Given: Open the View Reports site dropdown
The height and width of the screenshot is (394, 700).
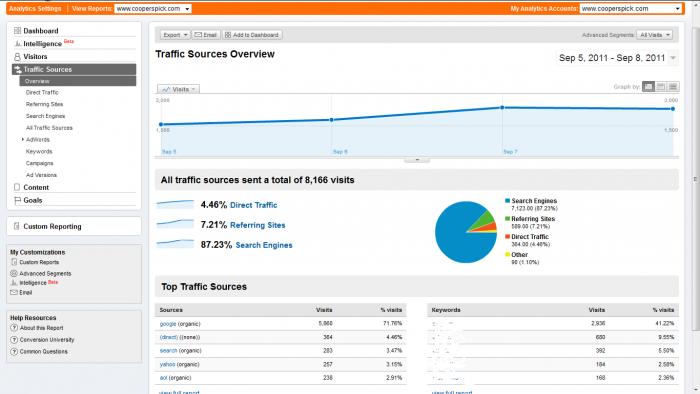Looking at the screenshot, I should (x=153, y=8).
